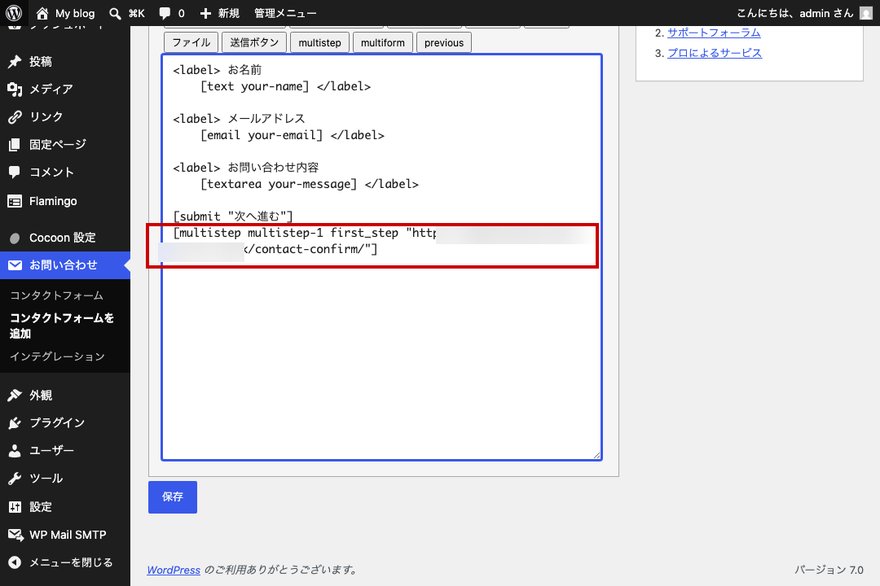This screenshot has width=880, height=586.
Task: Open Cocoon 設定 in the sidebar
Action: pyautogui.click(x=62, y=238)
